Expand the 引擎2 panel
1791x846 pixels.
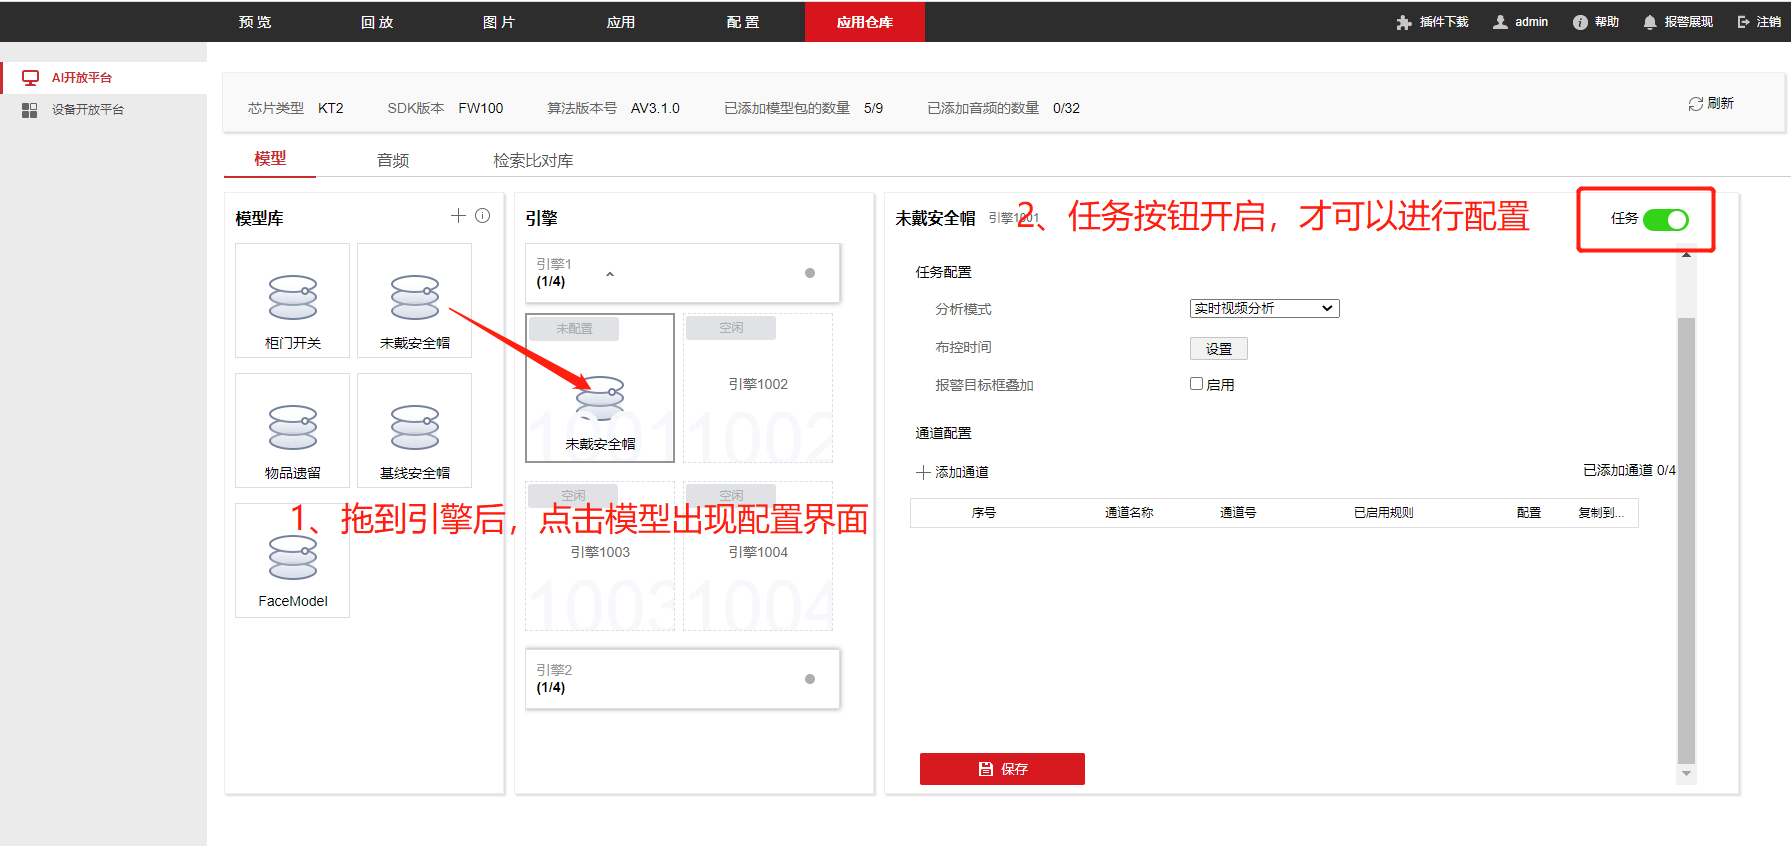[x=682, y=679]
